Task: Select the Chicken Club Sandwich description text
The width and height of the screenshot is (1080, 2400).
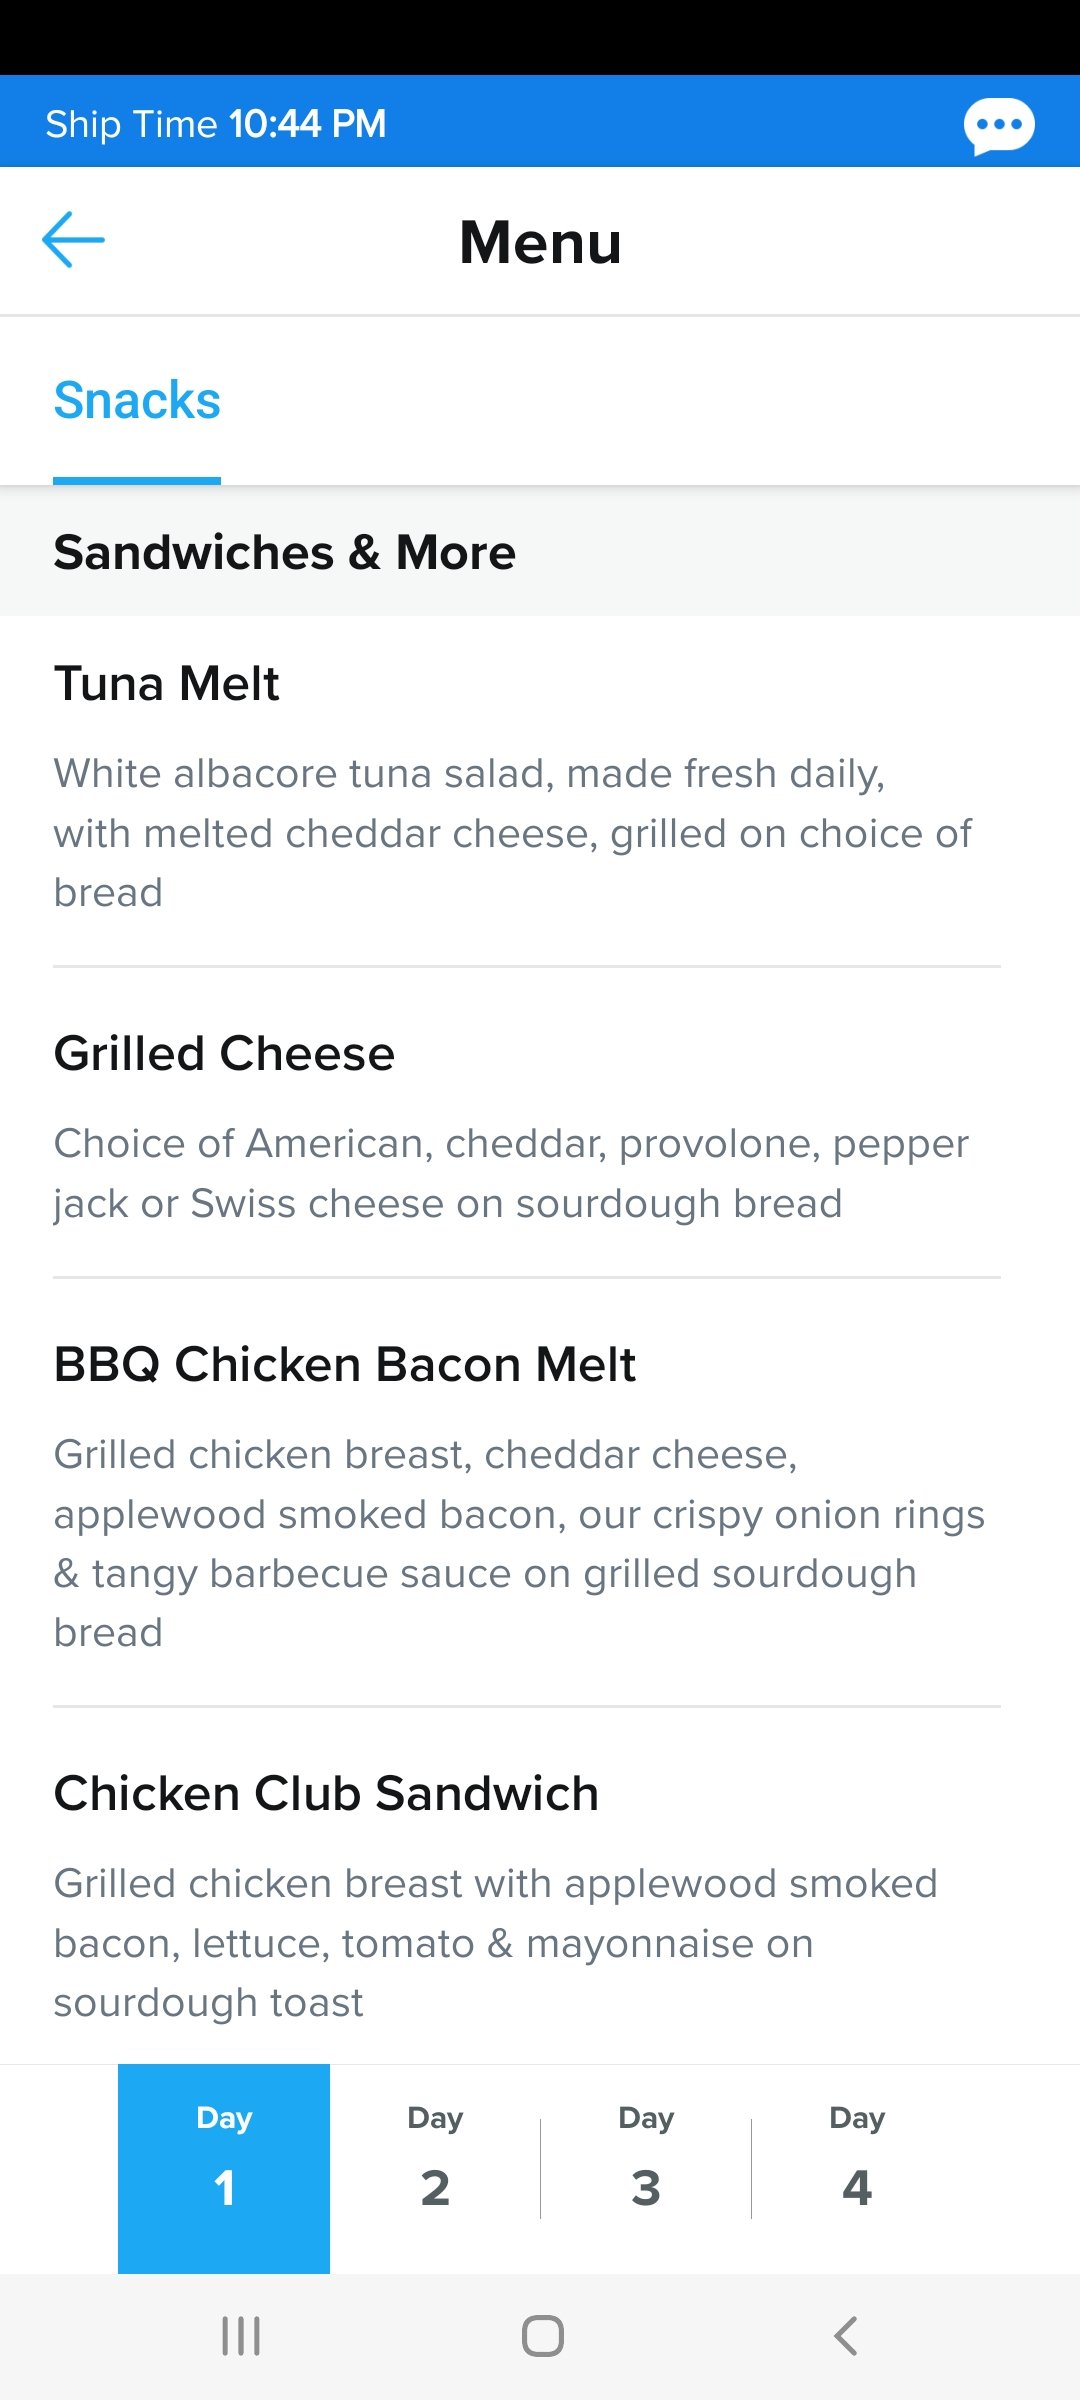Action: (x=495, y=1943)
